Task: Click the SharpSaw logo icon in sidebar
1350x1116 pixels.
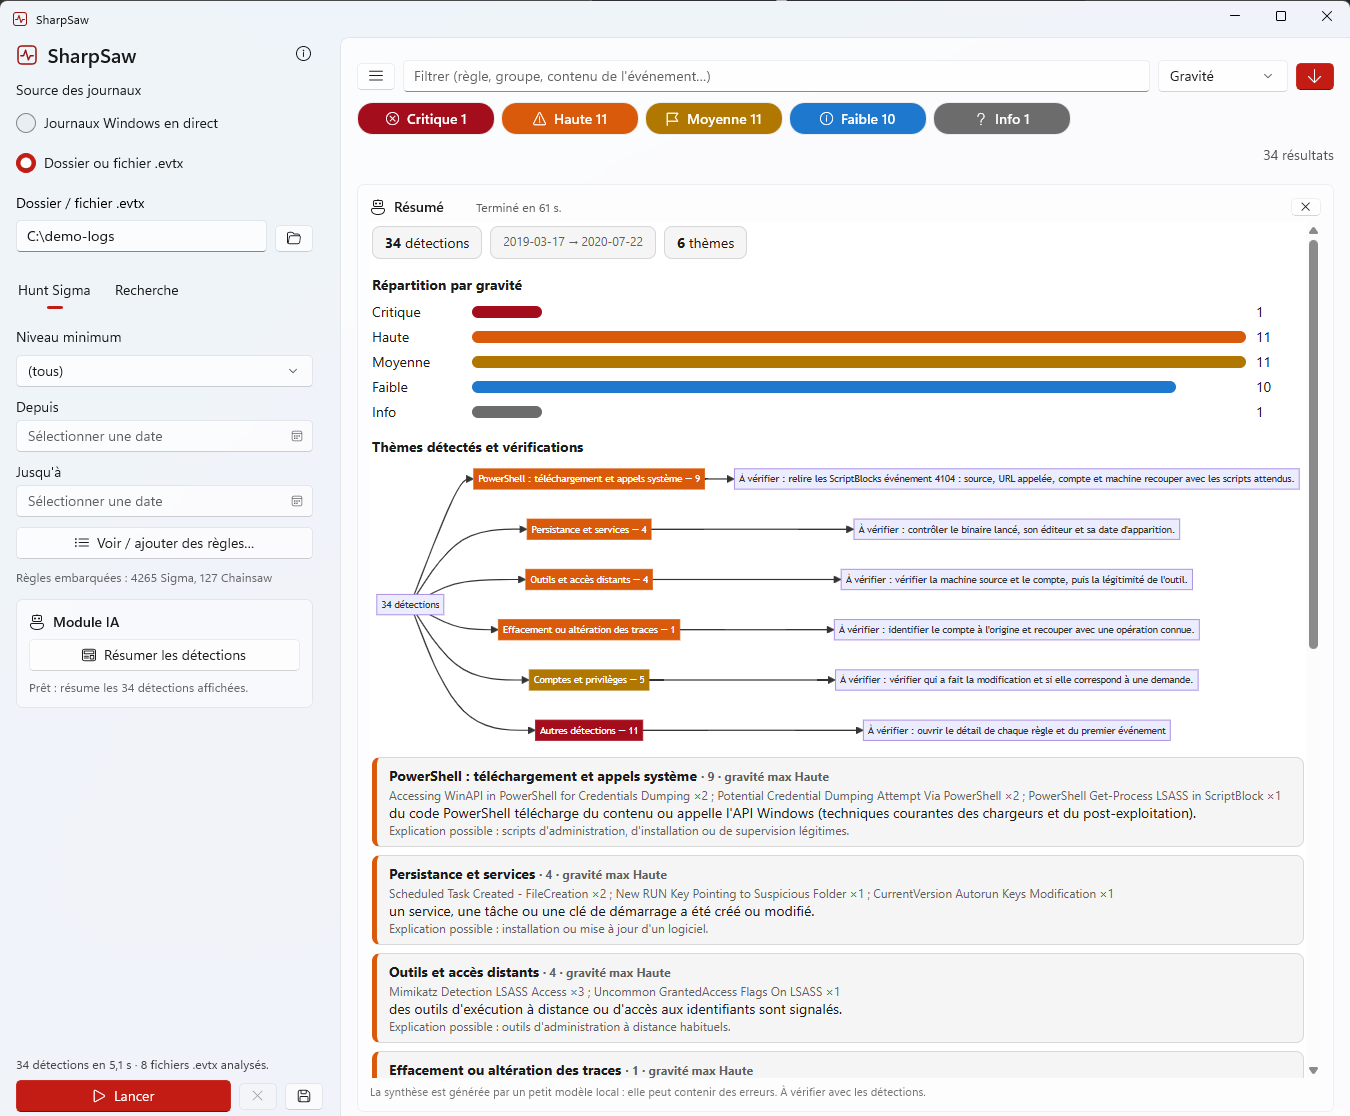Action: 27,56
